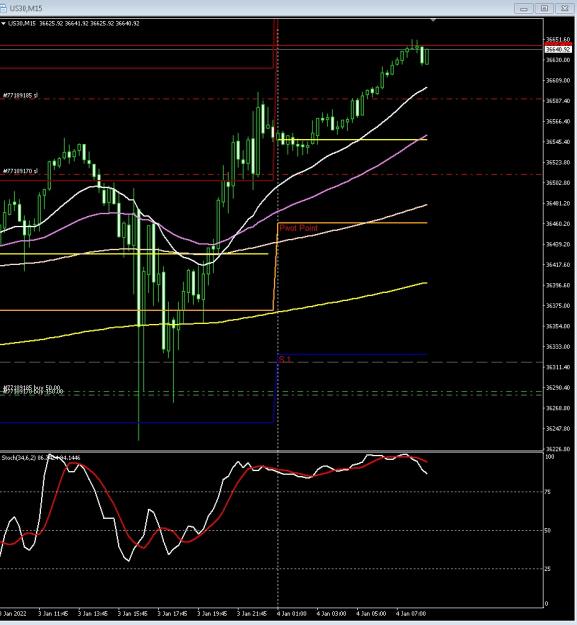The height and width of the screenshot is (625, 577).
Task: Click the 3 Jan 15:45 time axis label
Action: click(133, 614)
